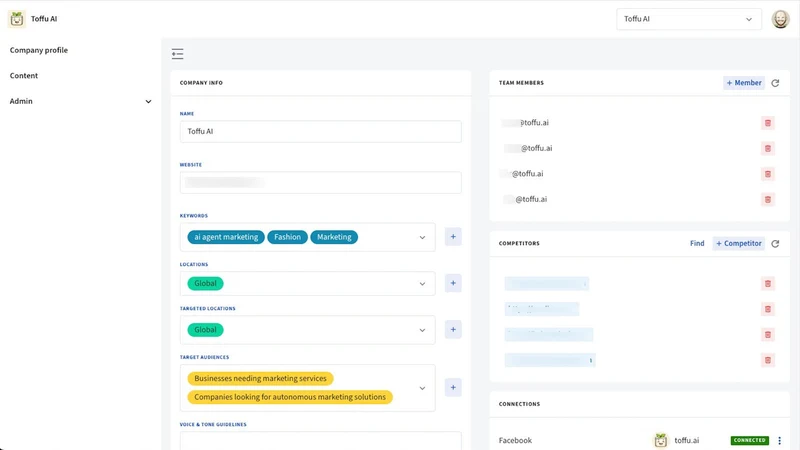Click the CONNECTED status badge

(x=749, y=440)
